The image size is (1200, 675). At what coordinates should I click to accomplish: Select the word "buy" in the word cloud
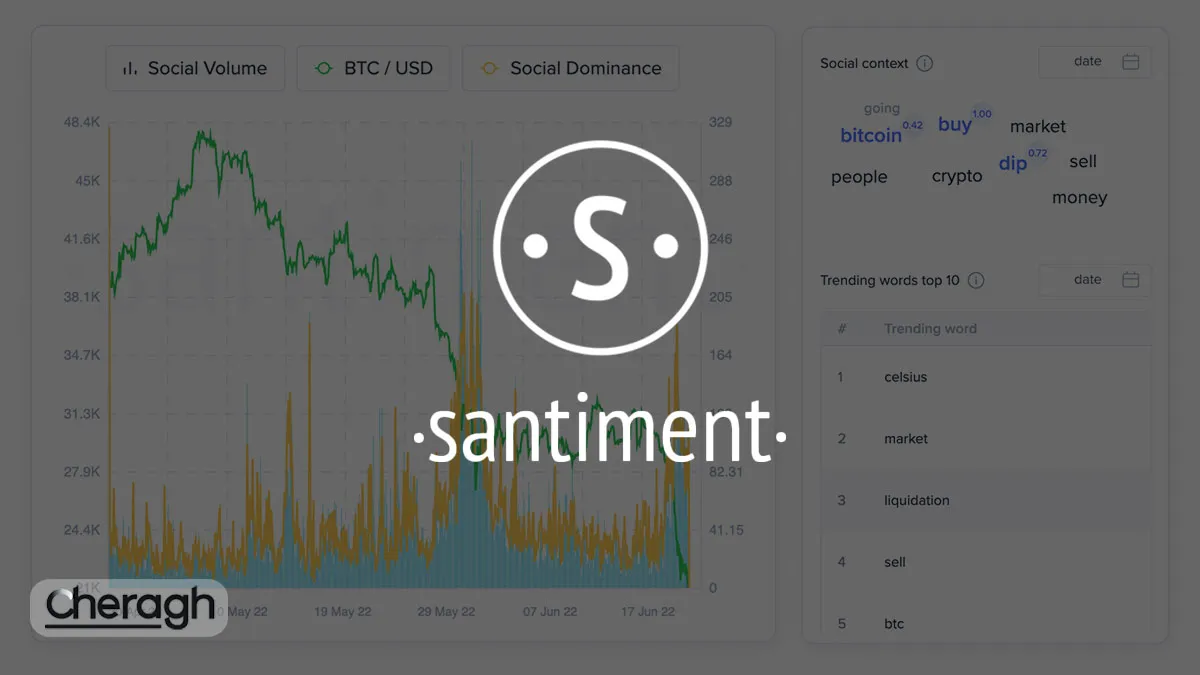tap(955, 124)
